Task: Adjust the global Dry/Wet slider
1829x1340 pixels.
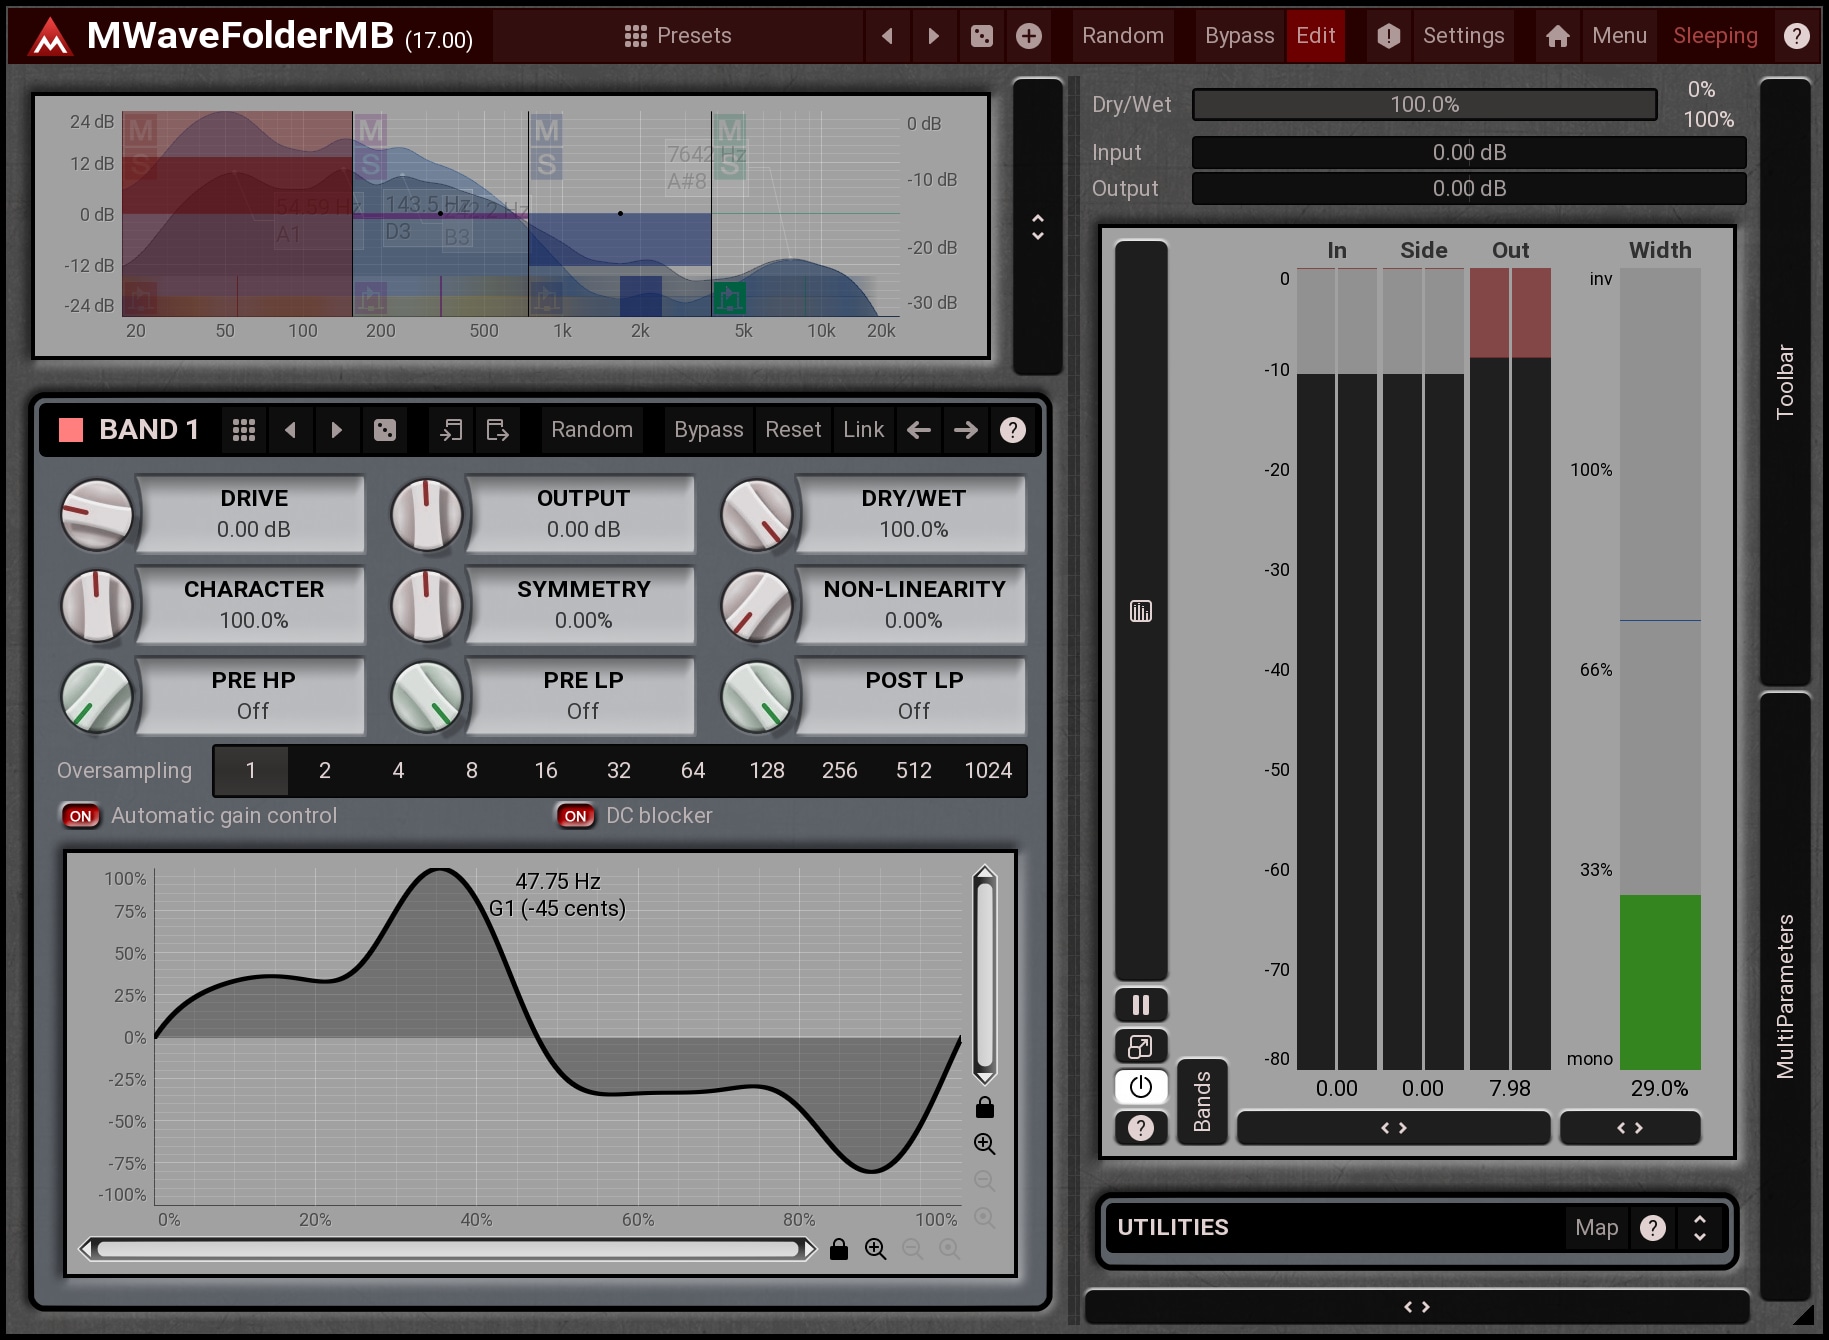Action: (1424, 105)
